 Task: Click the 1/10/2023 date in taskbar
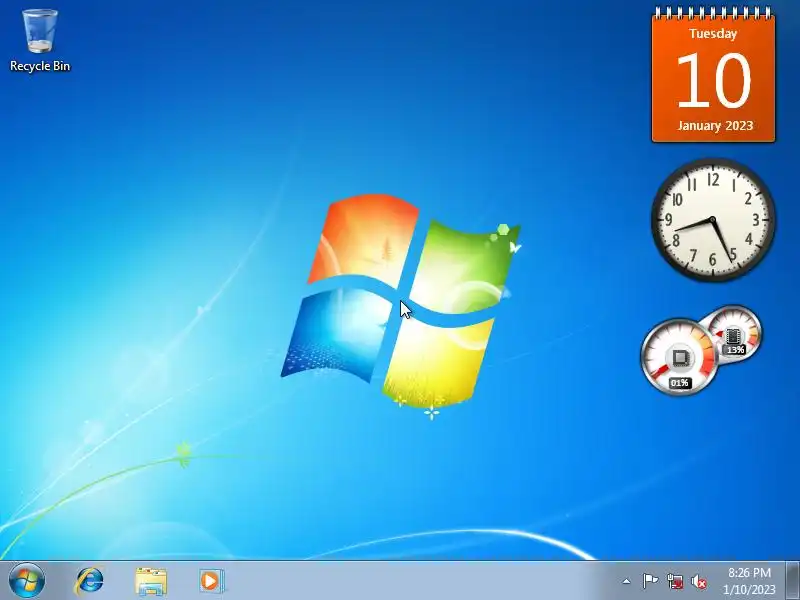(x=749, y=590)
